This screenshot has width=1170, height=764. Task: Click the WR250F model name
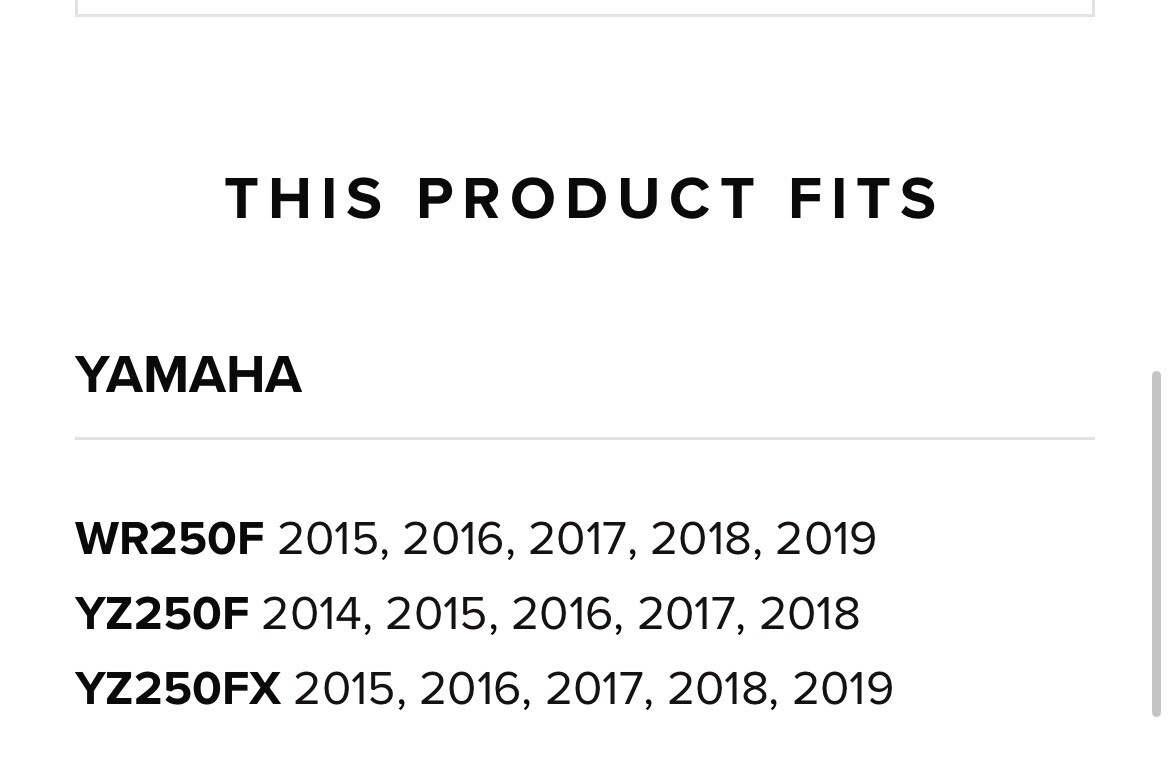click(x=170, y=539)
